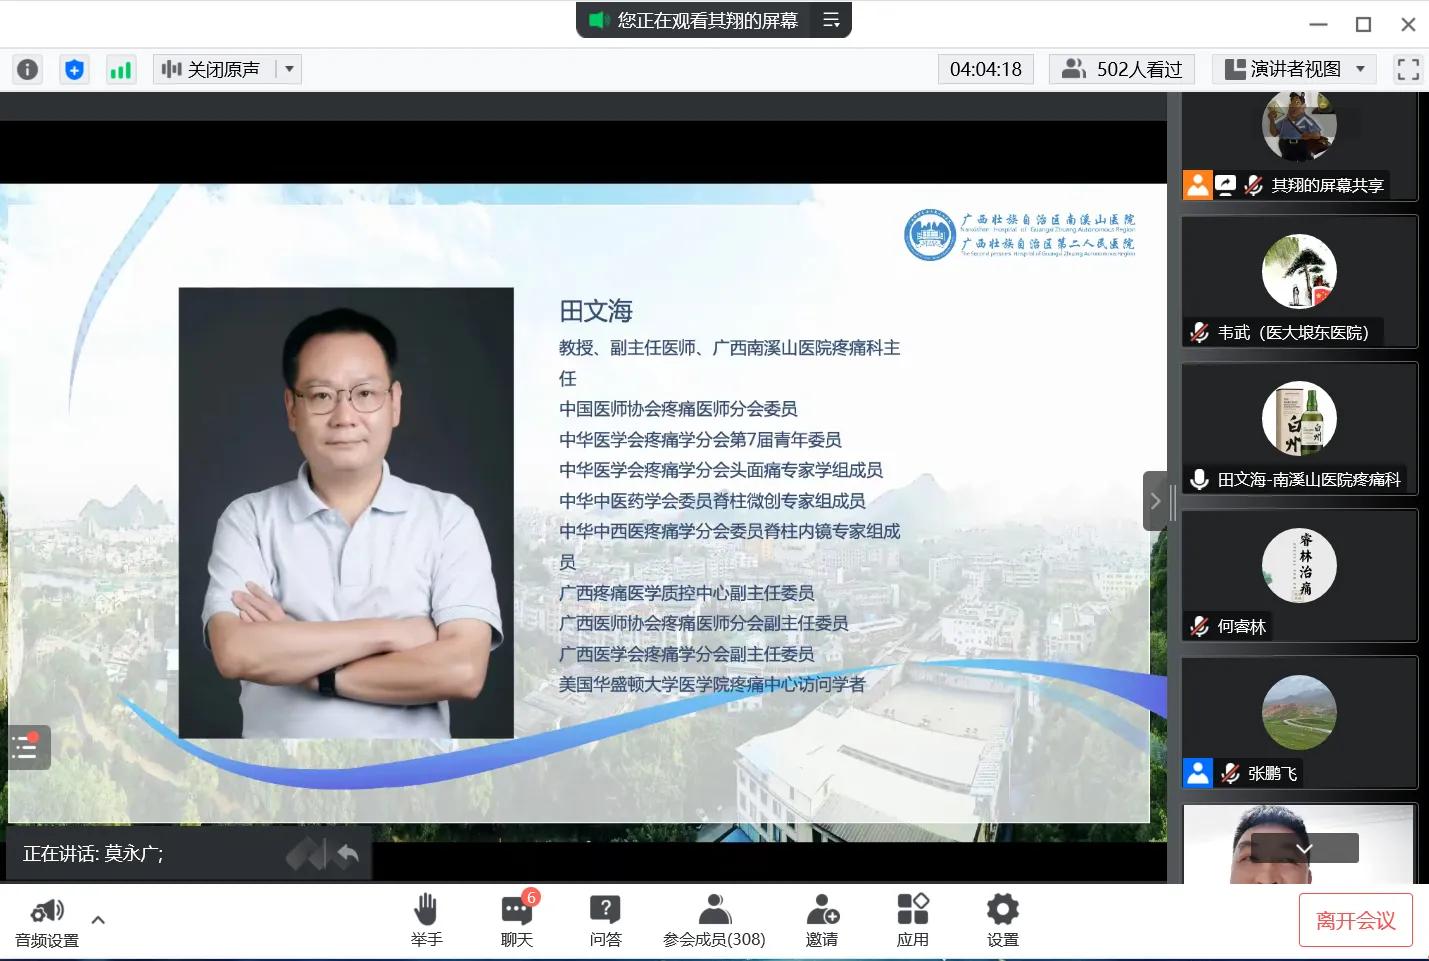
Task: Open the 问答 Q&A panel
Action: click(x=606, y=918)
